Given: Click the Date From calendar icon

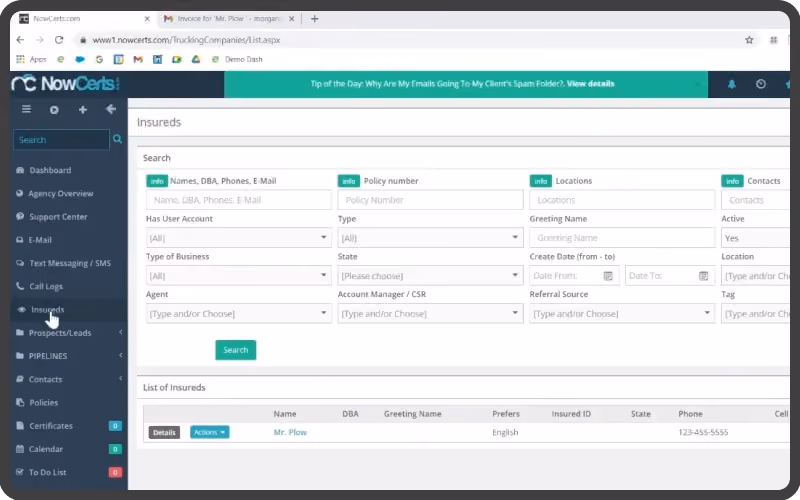Looking at the screenshot, I should [608, 276].
